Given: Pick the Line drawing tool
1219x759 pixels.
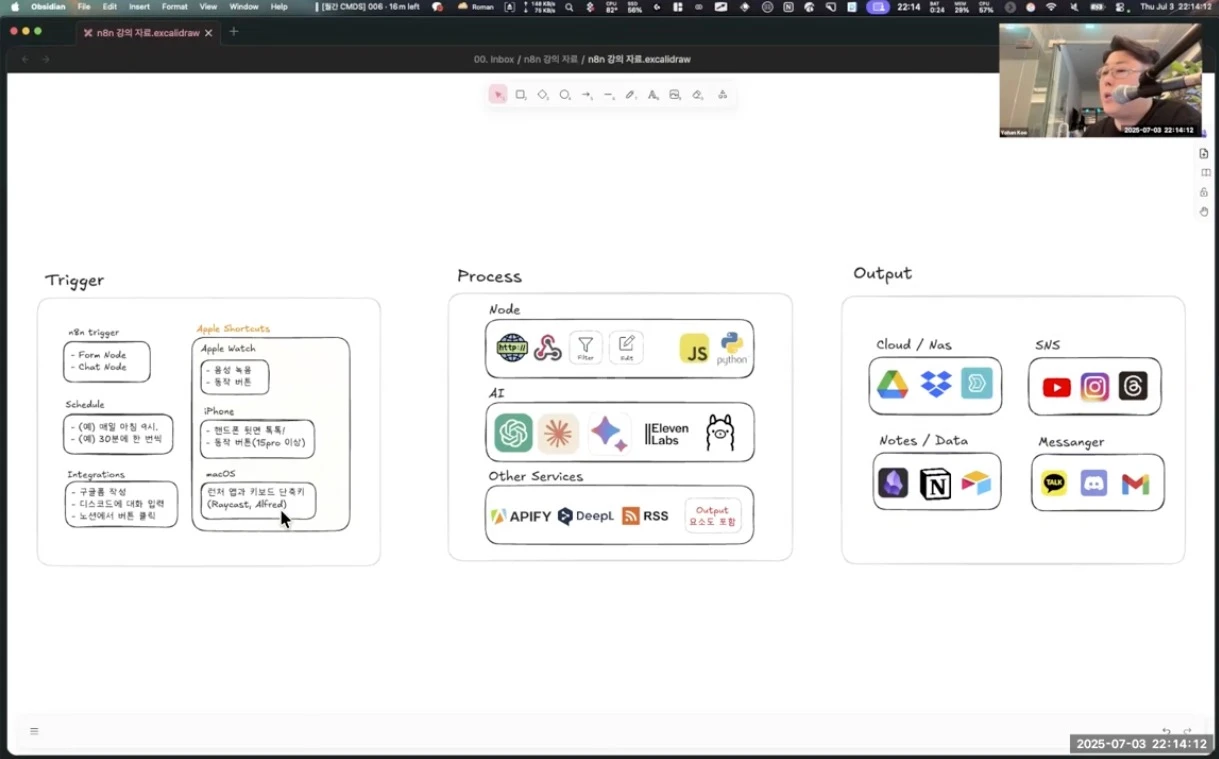Looking at the screenshot, I should coord(609,95).
